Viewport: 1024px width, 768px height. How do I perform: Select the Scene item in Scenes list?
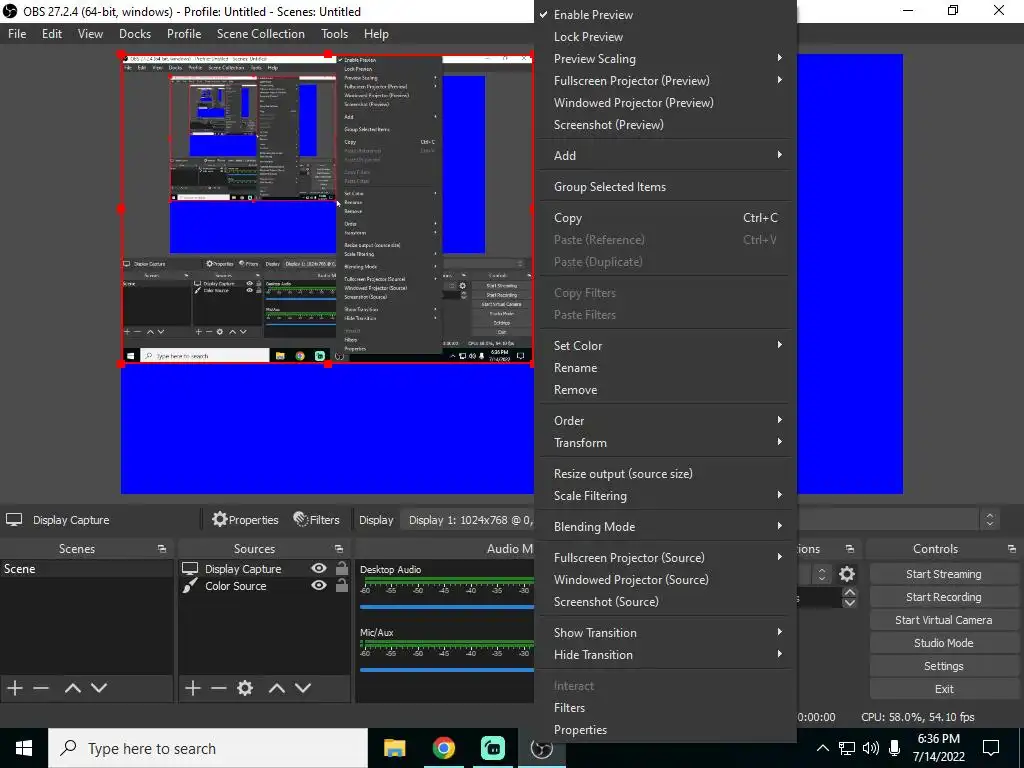coord(87,569)
